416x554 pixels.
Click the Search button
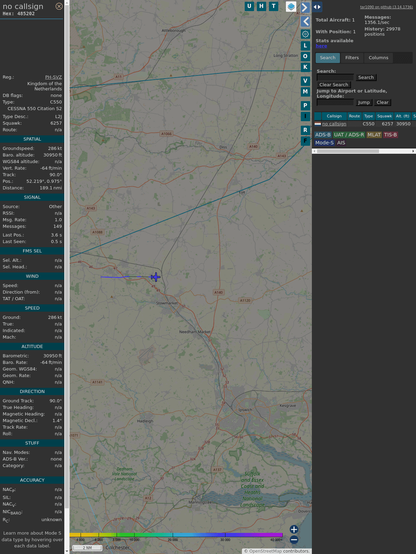pos(366,77)
